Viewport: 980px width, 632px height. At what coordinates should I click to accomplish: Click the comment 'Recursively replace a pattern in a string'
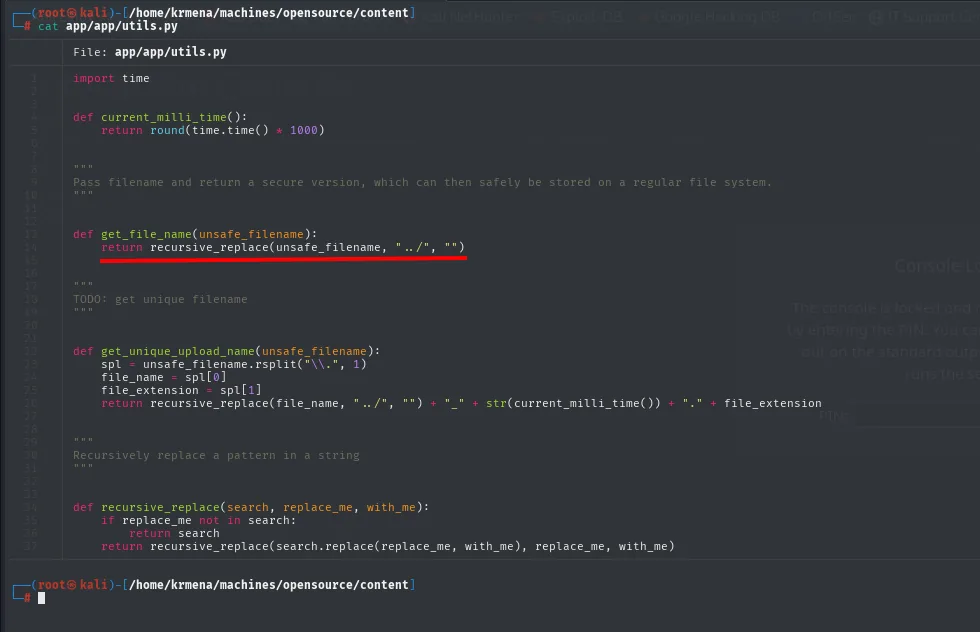[216, 455]
